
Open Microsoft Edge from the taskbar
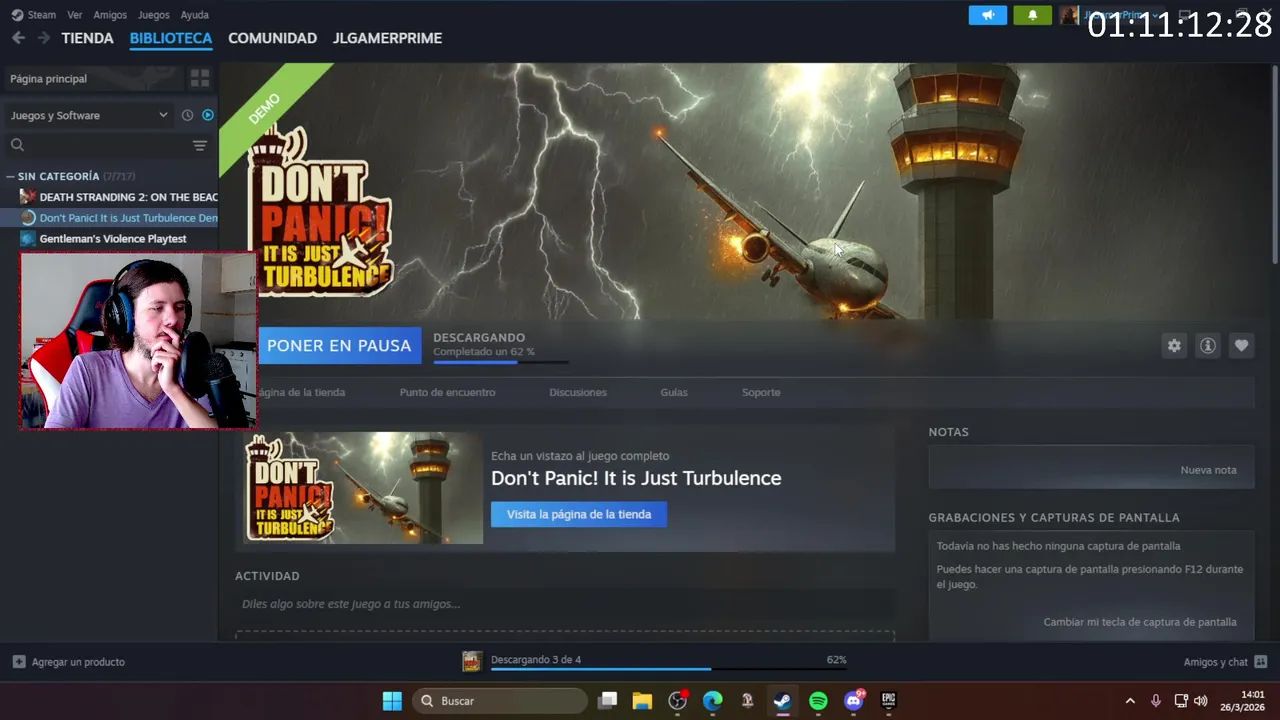pyautogui.click(x=712, y=701)
